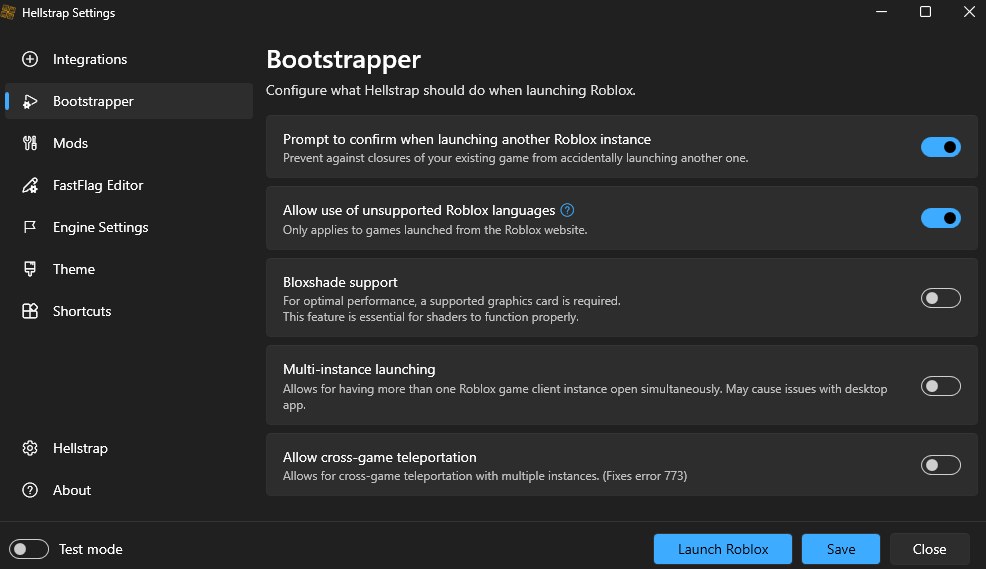Click the Launch Roblox button
The height and width of the screenshot is (569, 986).
723,549
